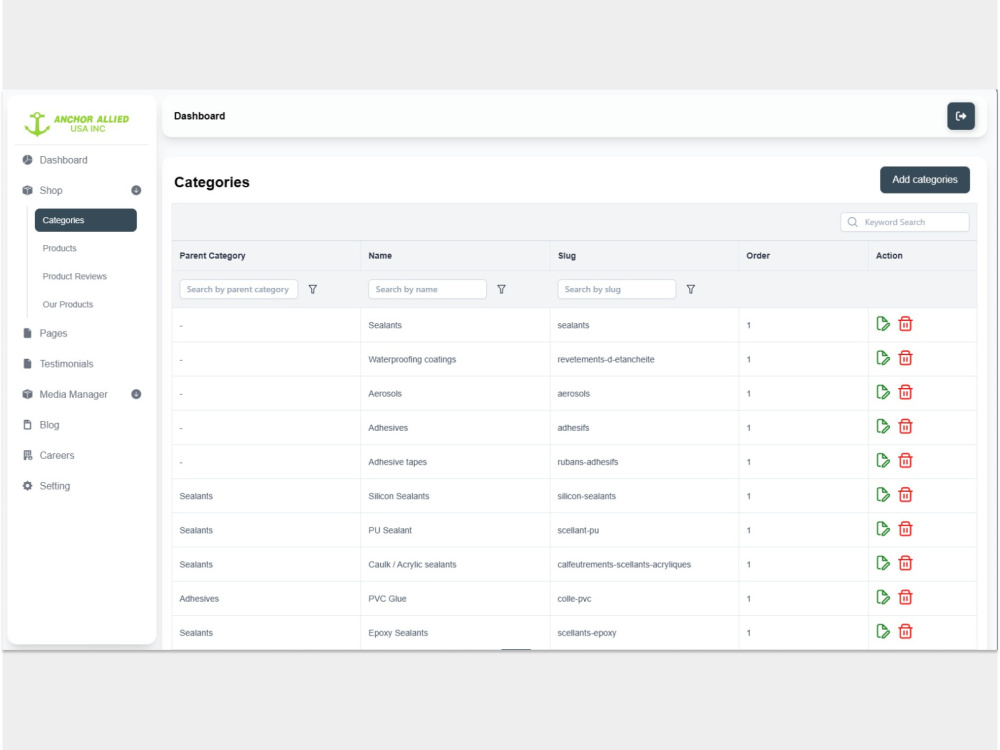The height and width of the screenshot is (750, 1000).
Task: Collapse the Shop menu arrow
Action: pos(136,190)
